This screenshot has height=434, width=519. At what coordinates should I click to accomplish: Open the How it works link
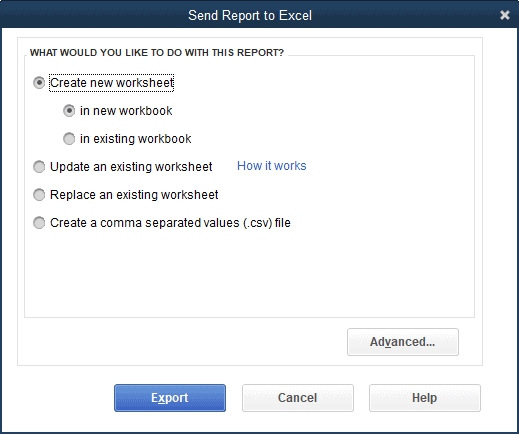pyautogui.click(x=272, y=166)
